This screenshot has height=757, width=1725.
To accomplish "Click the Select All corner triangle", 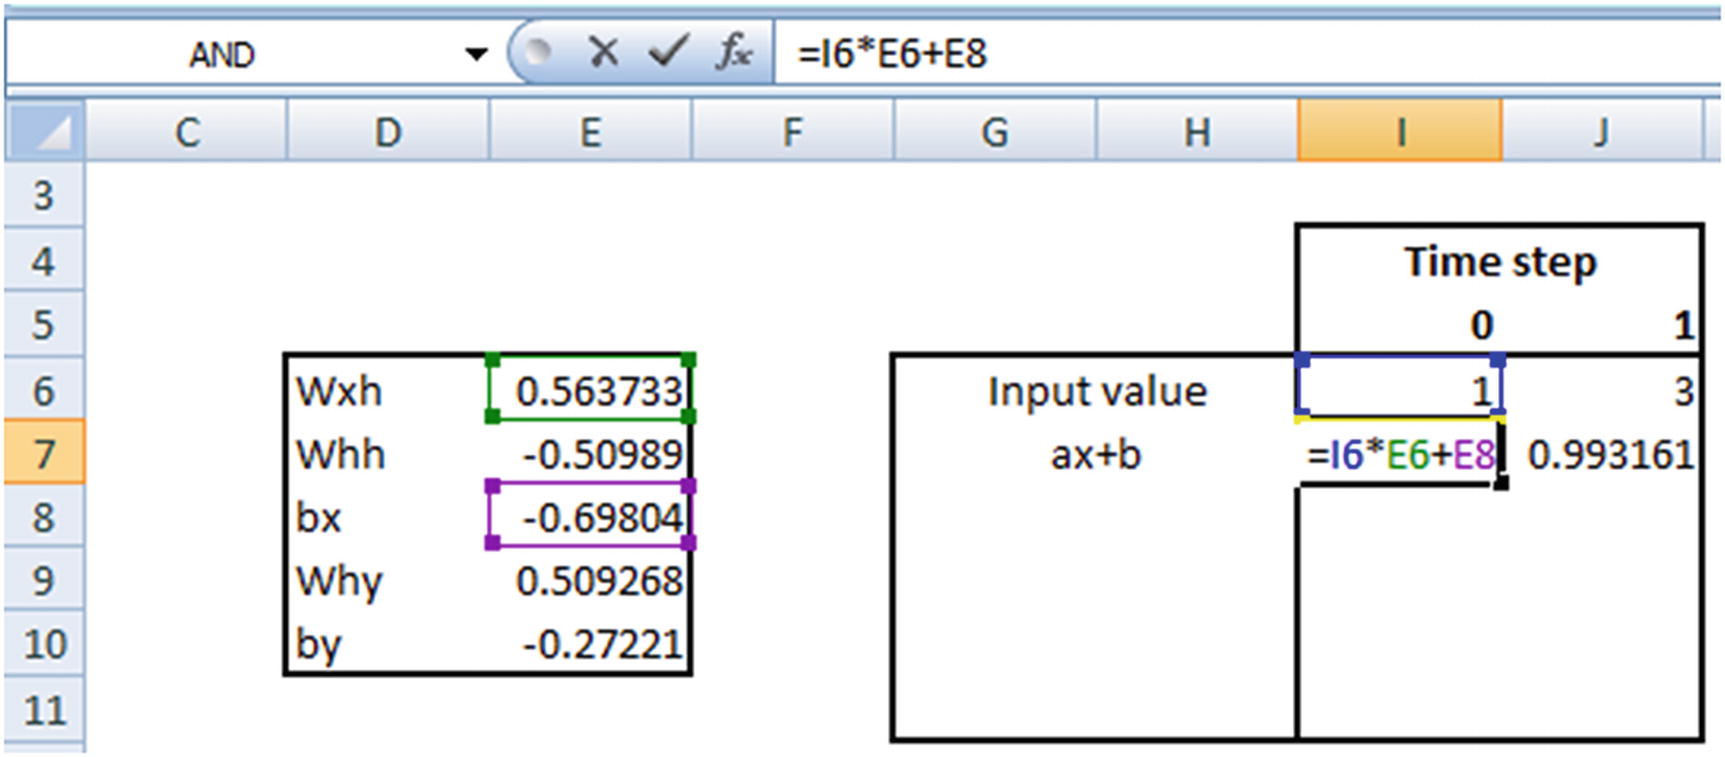I will 45,131.
